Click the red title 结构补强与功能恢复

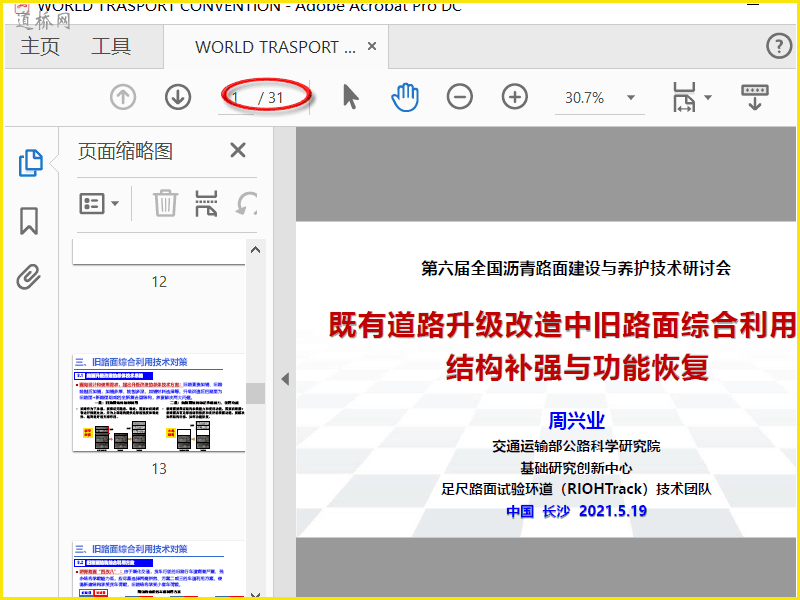577,367
